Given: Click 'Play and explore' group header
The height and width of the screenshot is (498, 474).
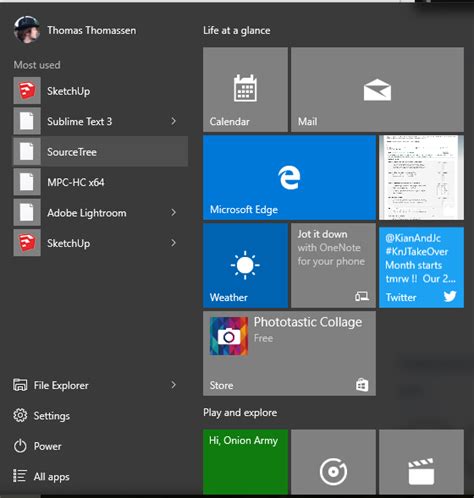Looking at the screenshot, I should pyautogui.click(x=240, y=413).
